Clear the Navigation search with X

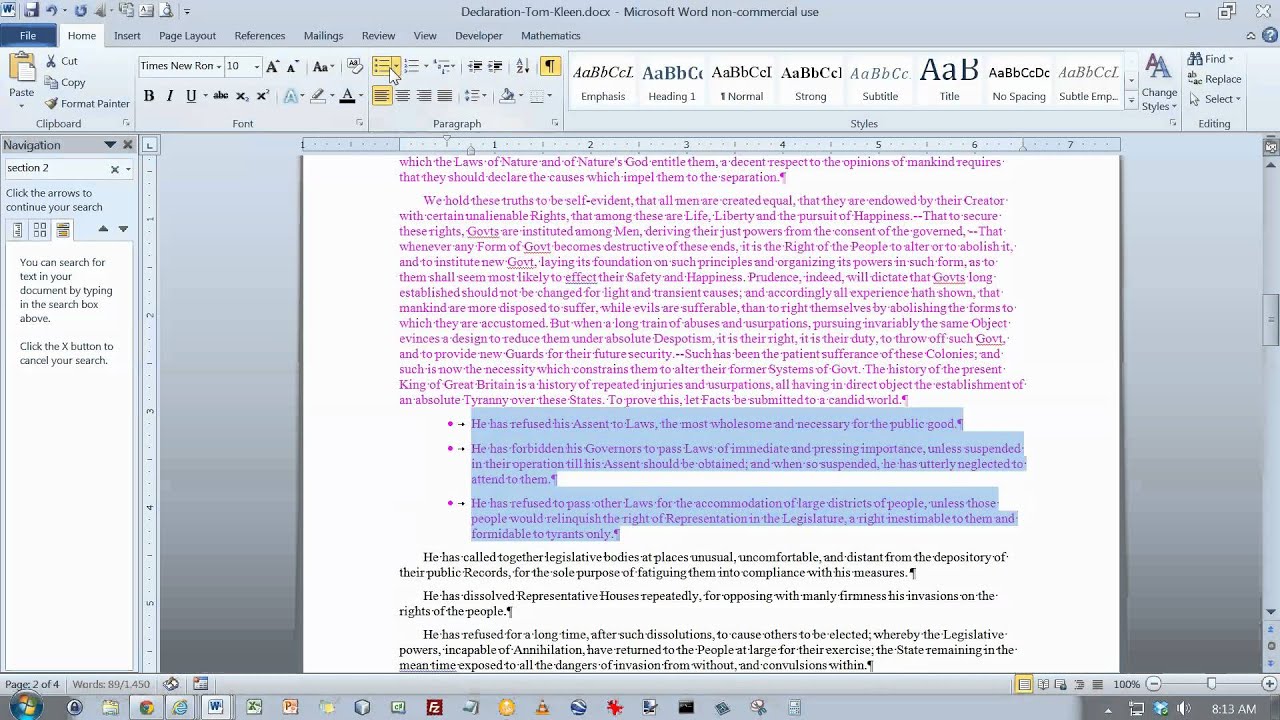(x=114, y=169)
